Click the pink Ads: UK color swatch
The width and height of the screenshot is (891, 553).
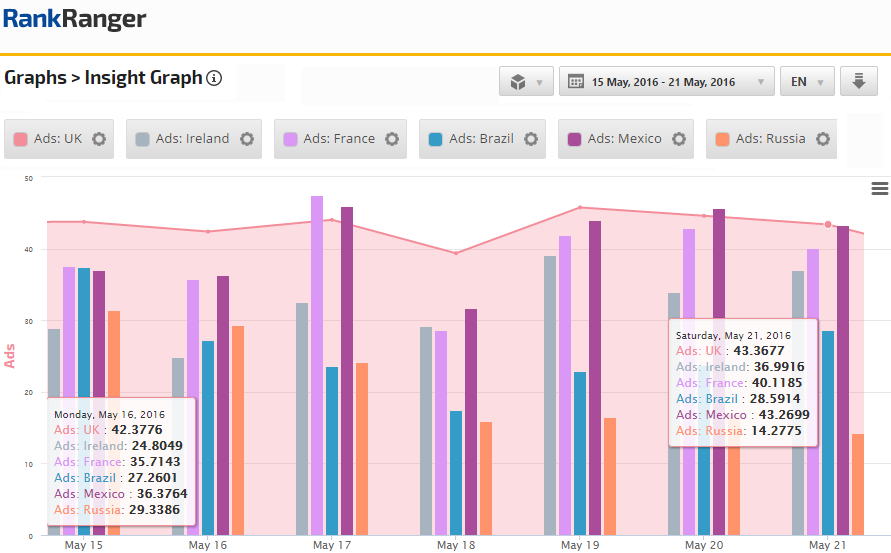[20, 139]
